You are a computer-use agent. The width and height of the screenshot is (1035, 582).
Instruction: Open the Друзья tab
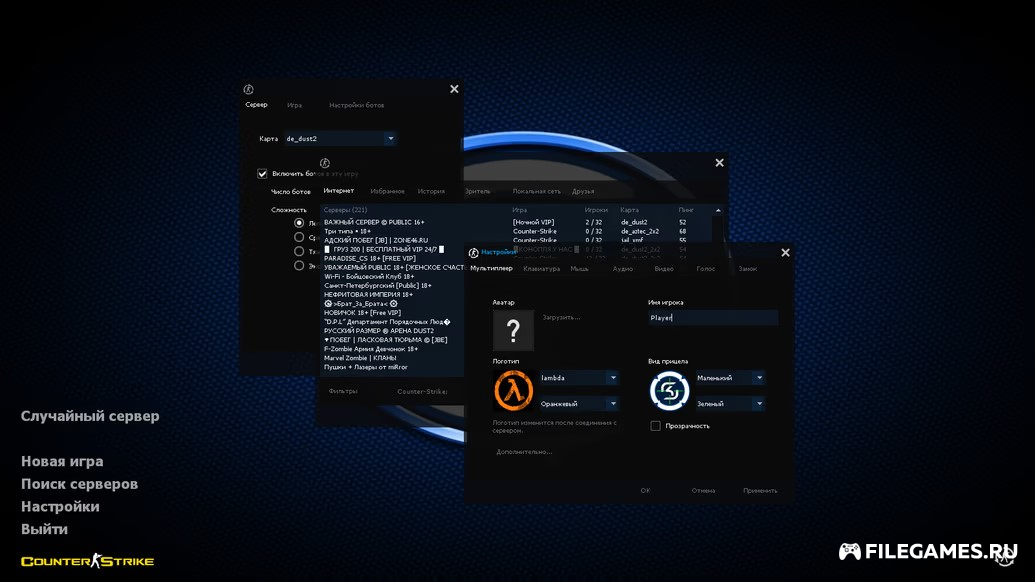583,191
